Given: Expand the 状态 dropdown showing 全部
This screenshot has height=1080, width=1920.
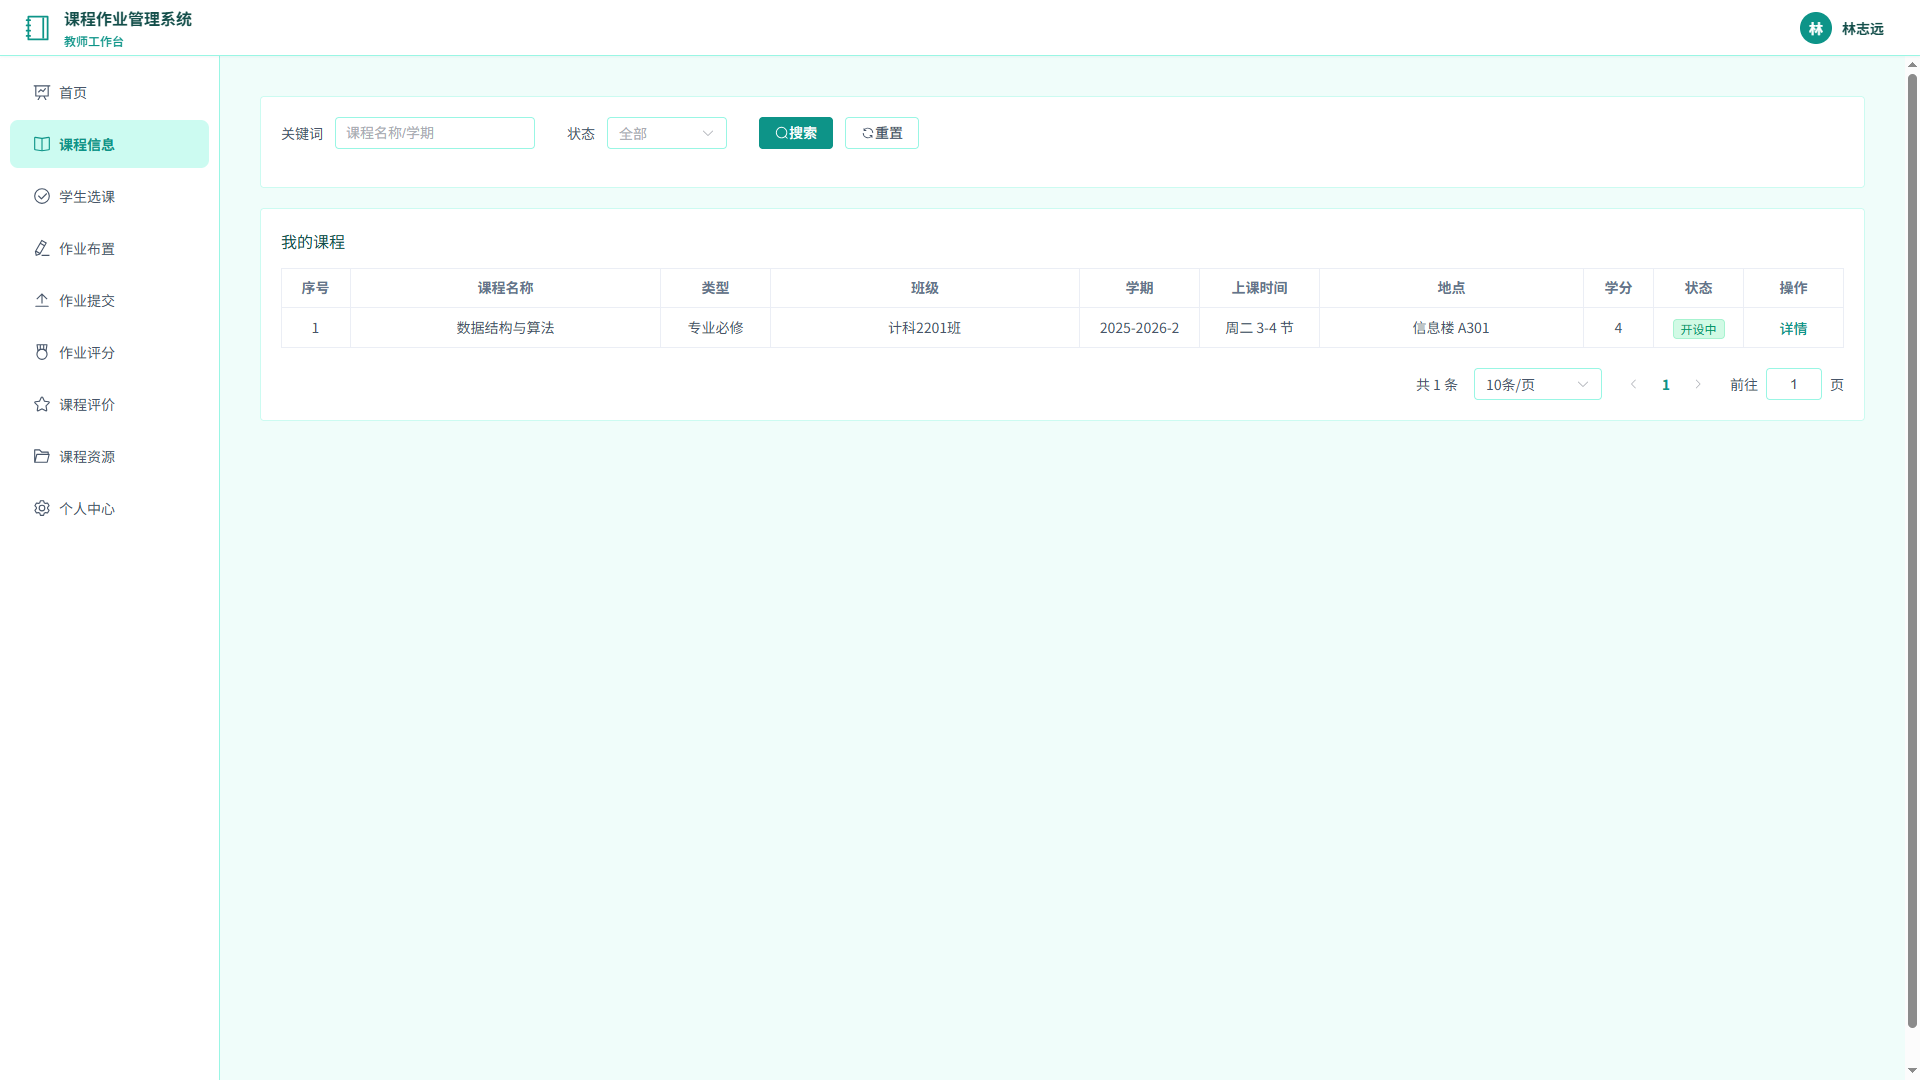Looking at the screenshot, I should point(667,133).
